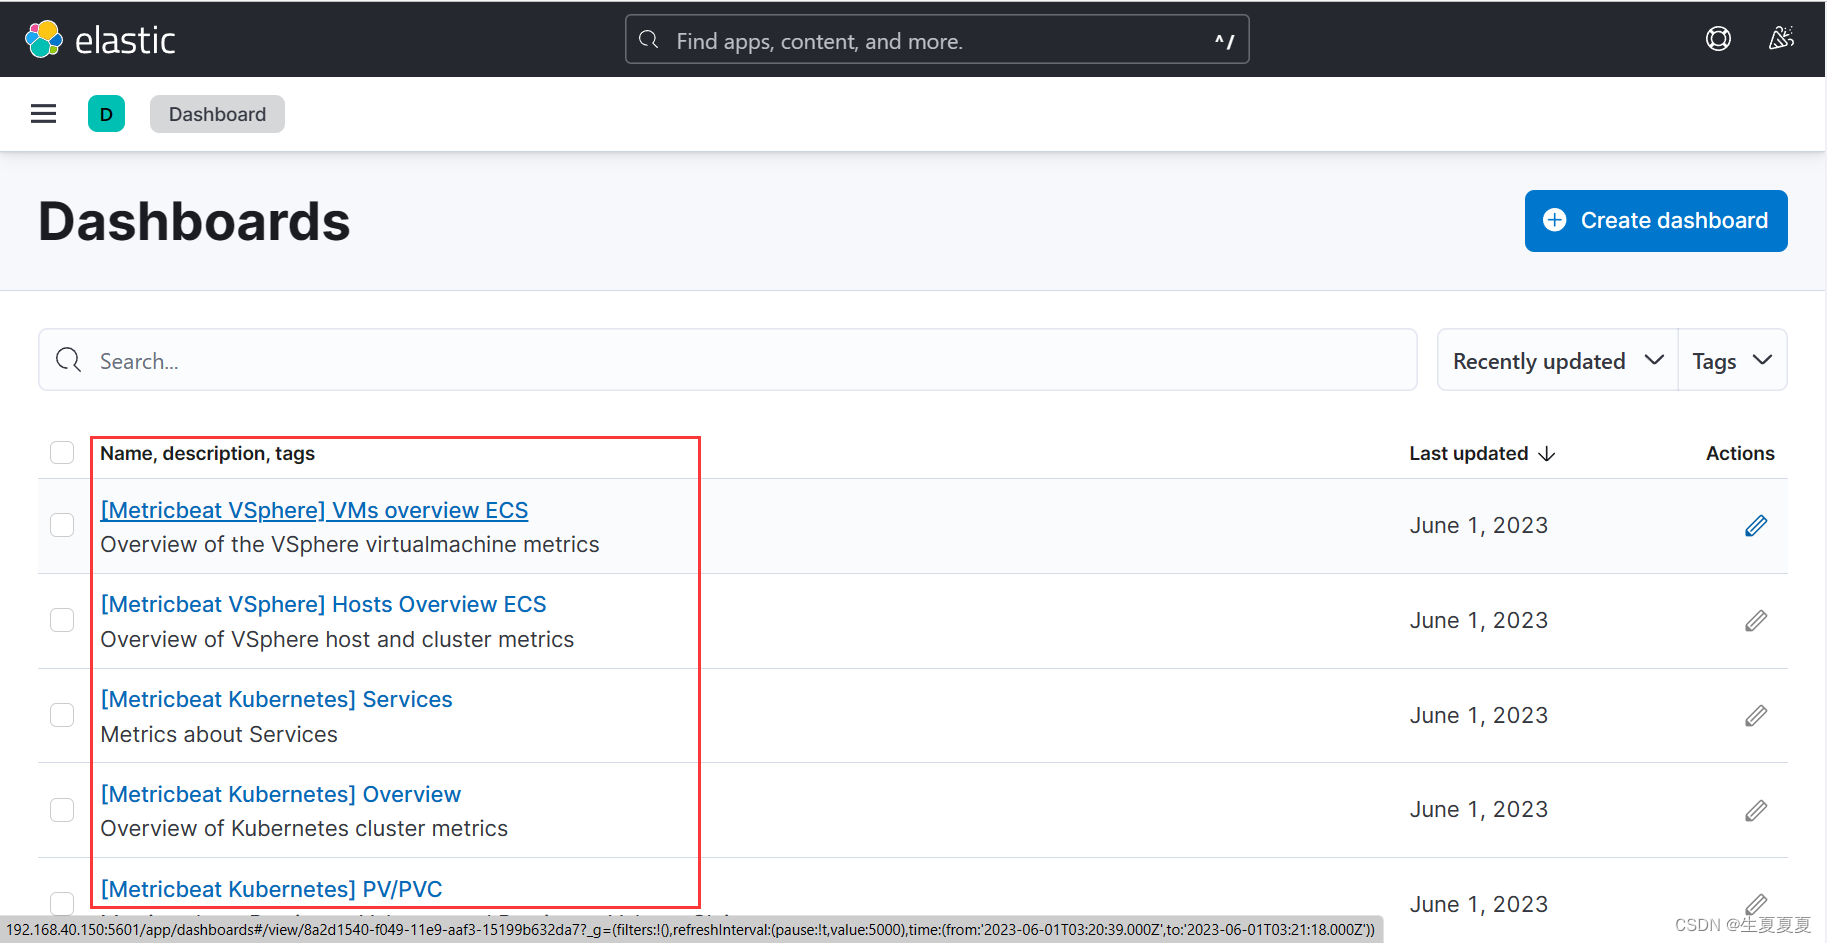
Task: Click the sort arrow beside Last updated
Action: pyautogui.click(x=1547, y=454)
